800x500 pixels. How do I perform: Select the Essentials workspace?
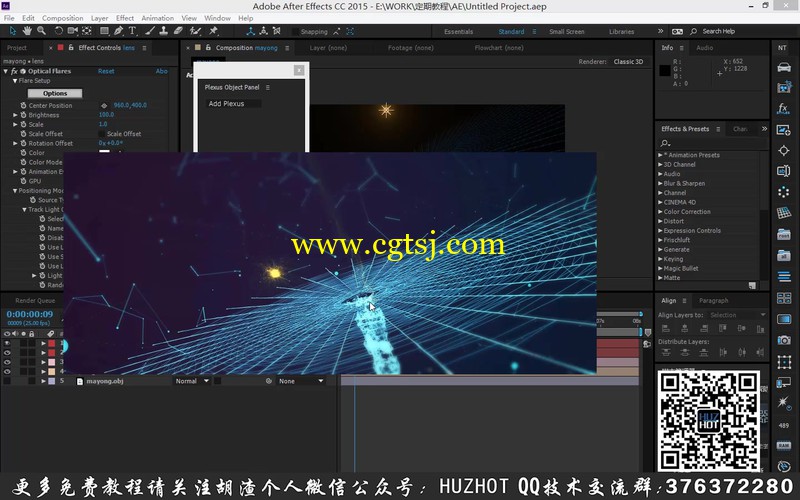coord(458,32)
